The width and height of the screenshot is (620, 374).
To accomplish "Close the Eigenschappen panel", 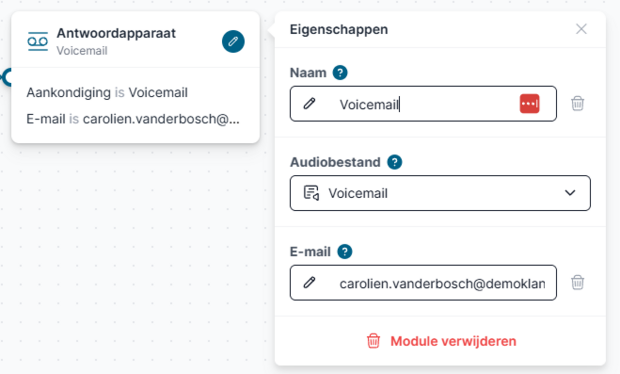I will (x=581, y=29).
